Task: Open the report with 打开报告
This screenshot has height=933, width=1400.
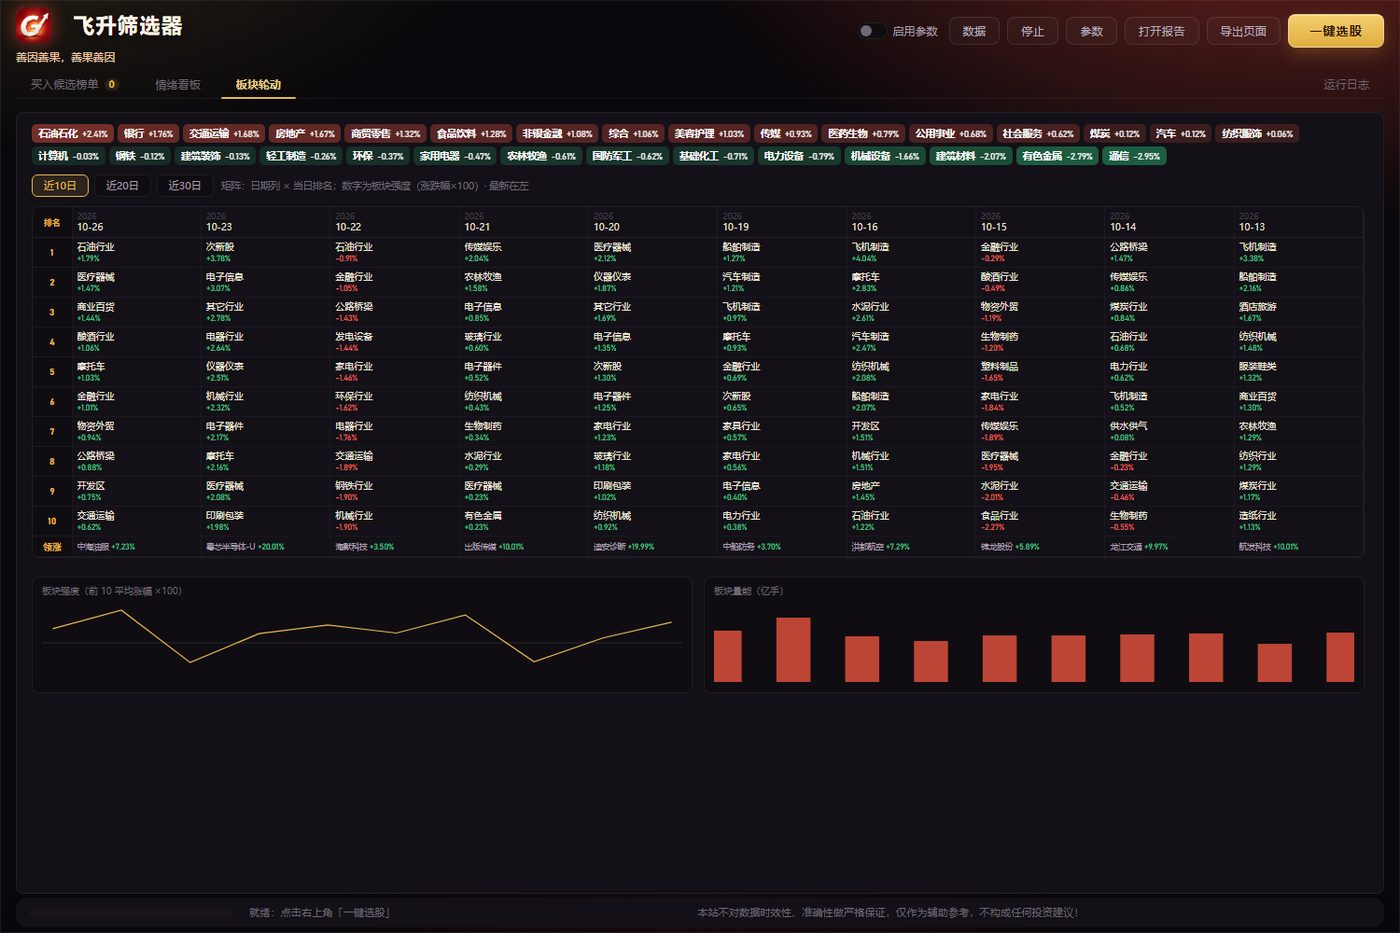Action: (x=1161, y=31)
